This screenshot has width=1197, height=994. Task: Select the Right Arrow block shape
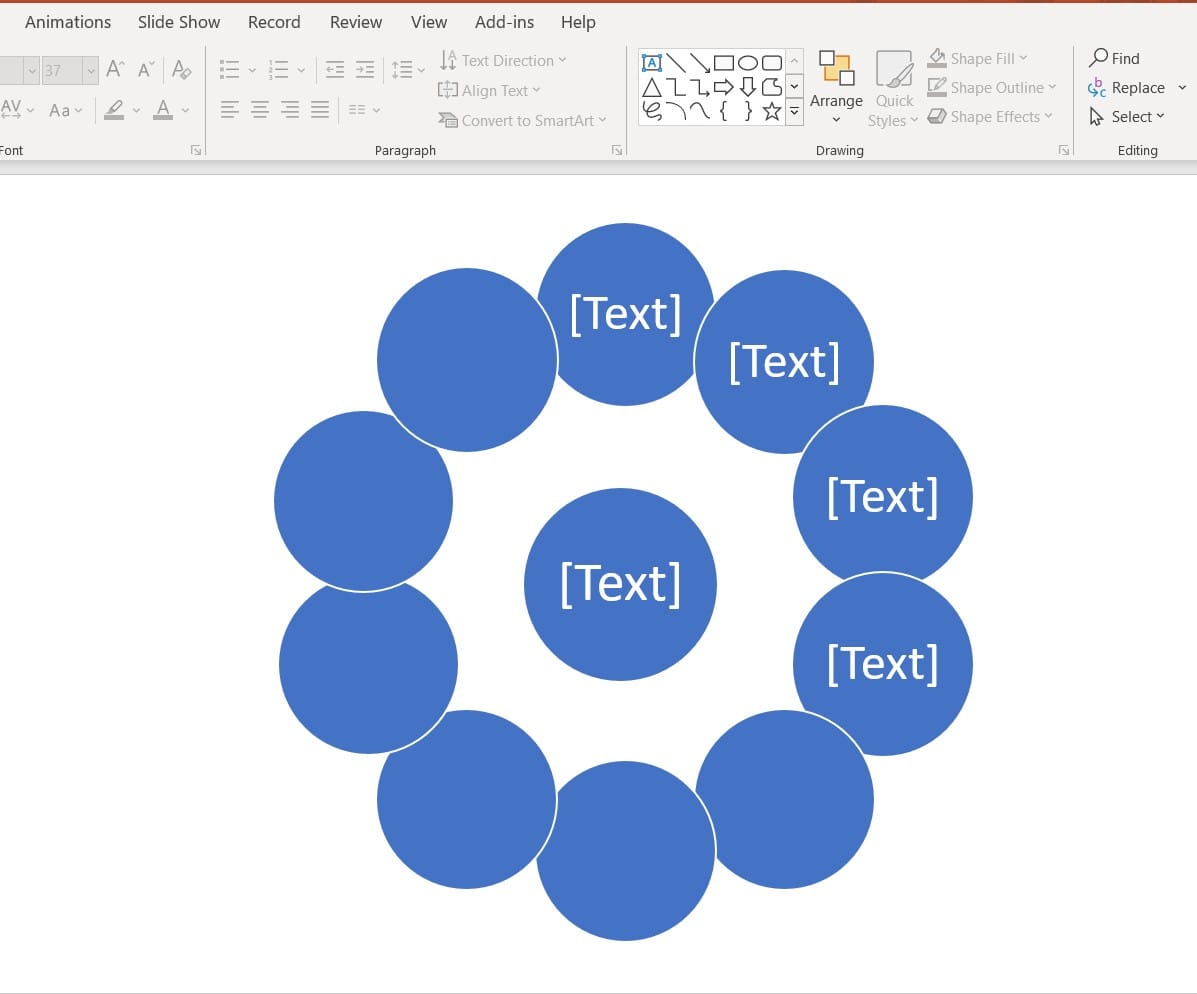[724, 87]
